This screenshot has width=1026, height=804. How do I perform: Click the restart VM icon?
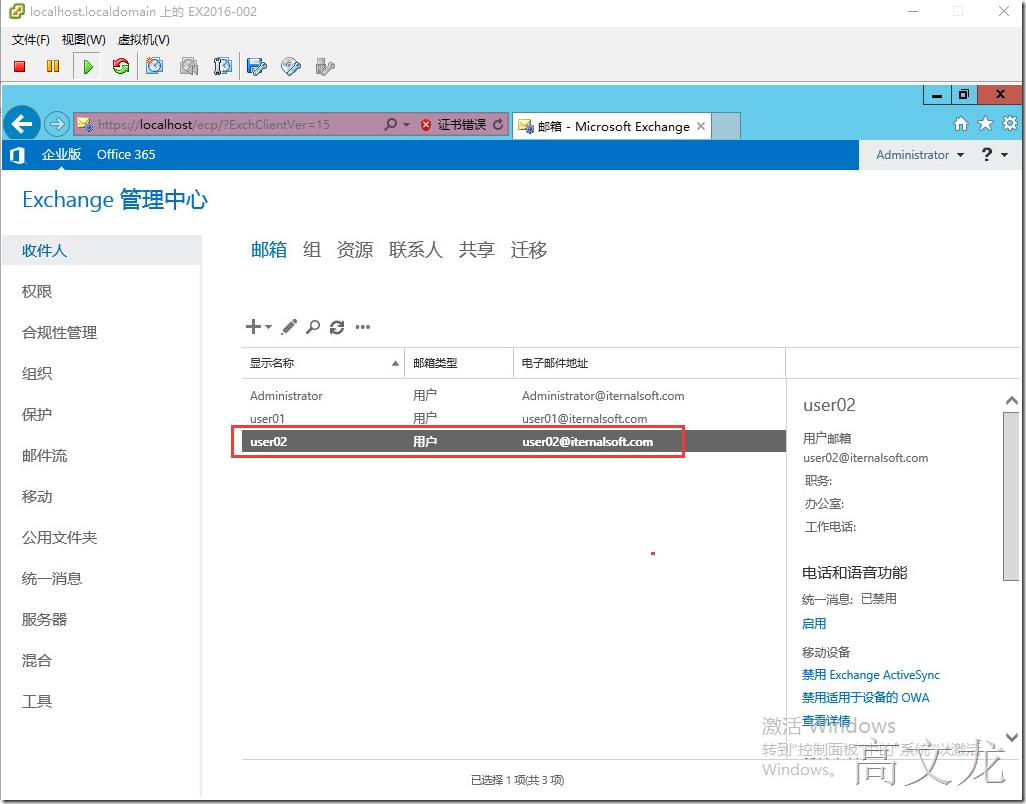(x=120, y=66)
